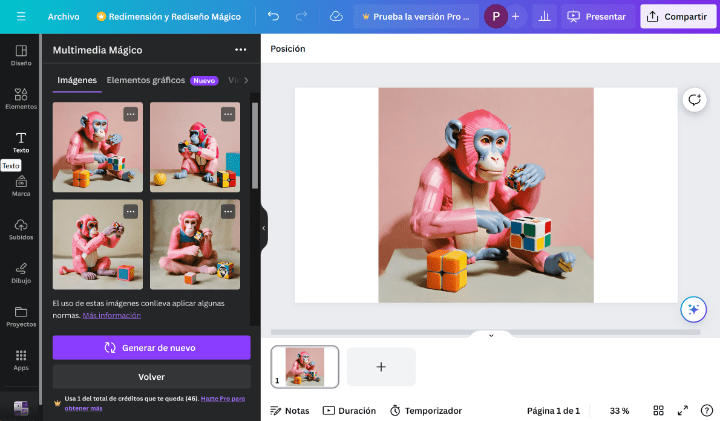Check cloud save status icon
Viewport: 720px width, 421px height.
pos(337,17)
